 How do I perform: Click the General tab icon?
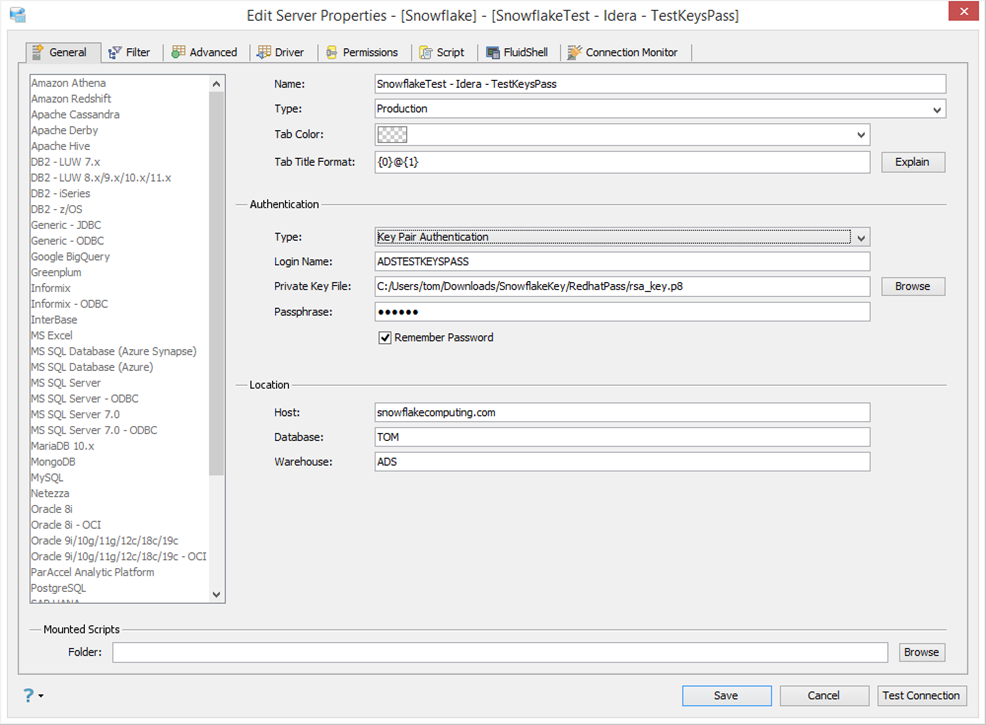pos(38,52)
